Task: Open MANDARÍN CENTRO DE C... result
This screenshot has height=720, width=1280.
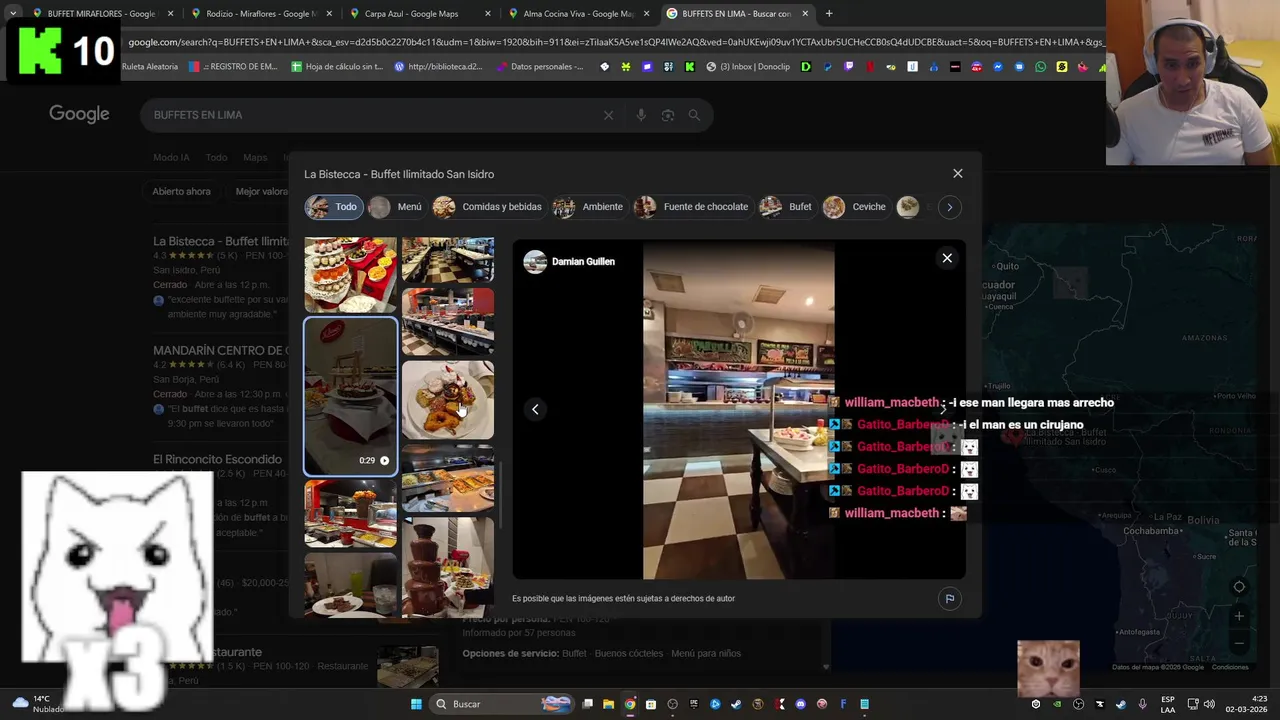Action: coord(221,351)
